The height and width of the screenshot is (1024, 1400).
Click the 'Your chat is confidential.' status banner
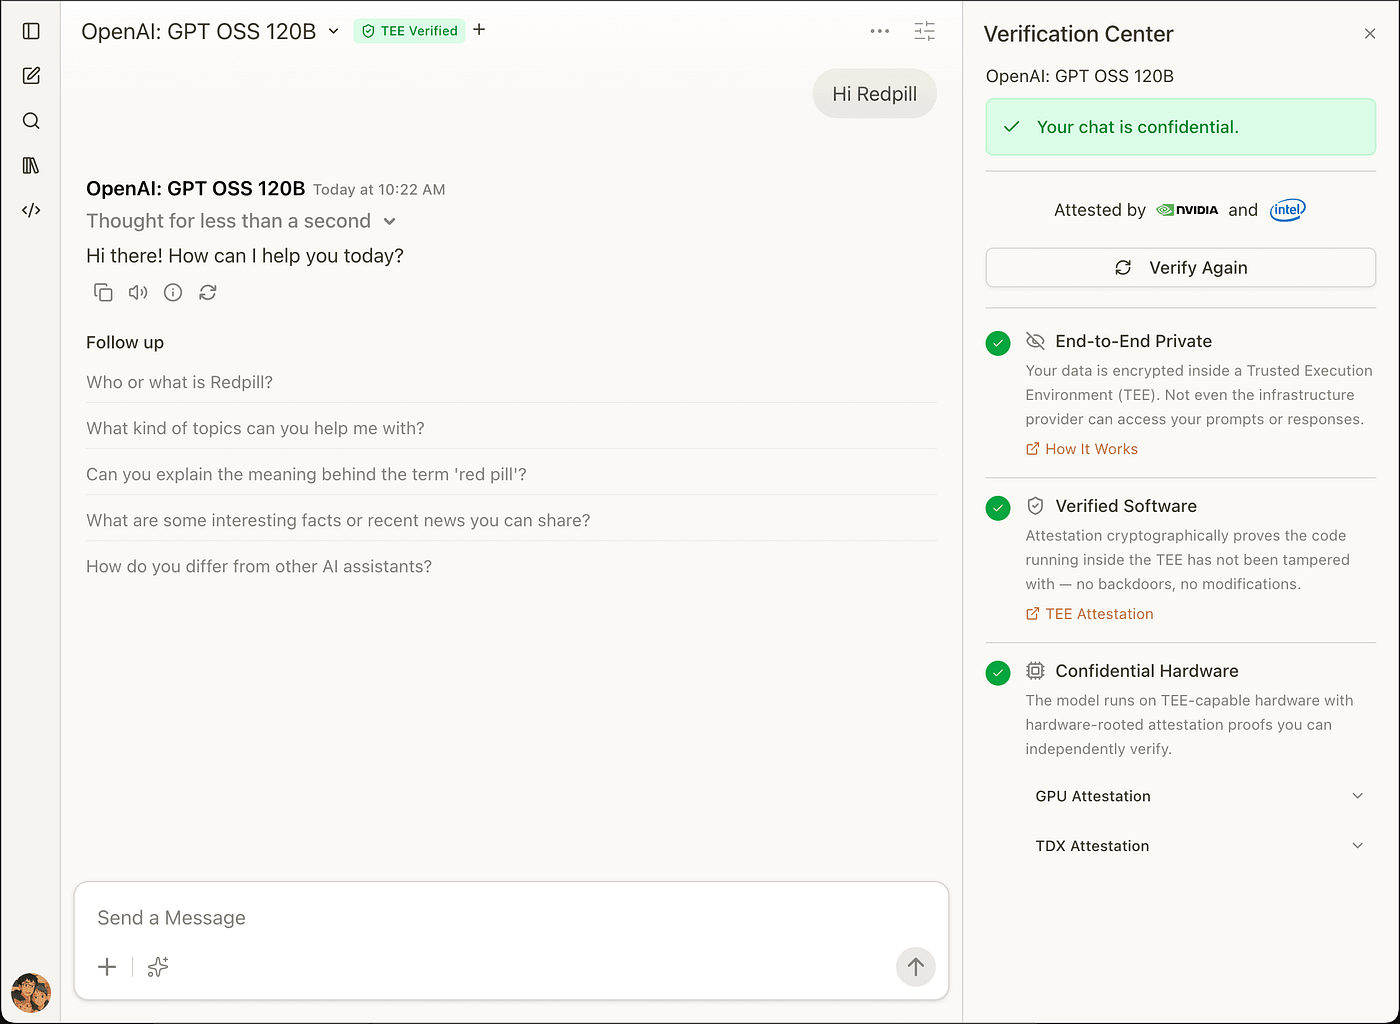[x=1180, y=127]
